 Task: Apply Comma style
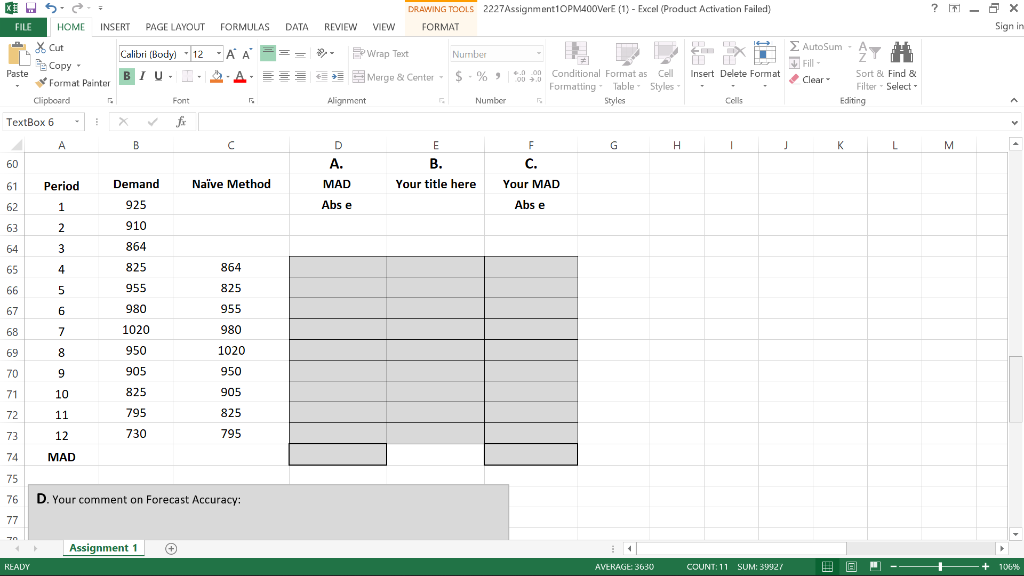[x=498, y=76]
